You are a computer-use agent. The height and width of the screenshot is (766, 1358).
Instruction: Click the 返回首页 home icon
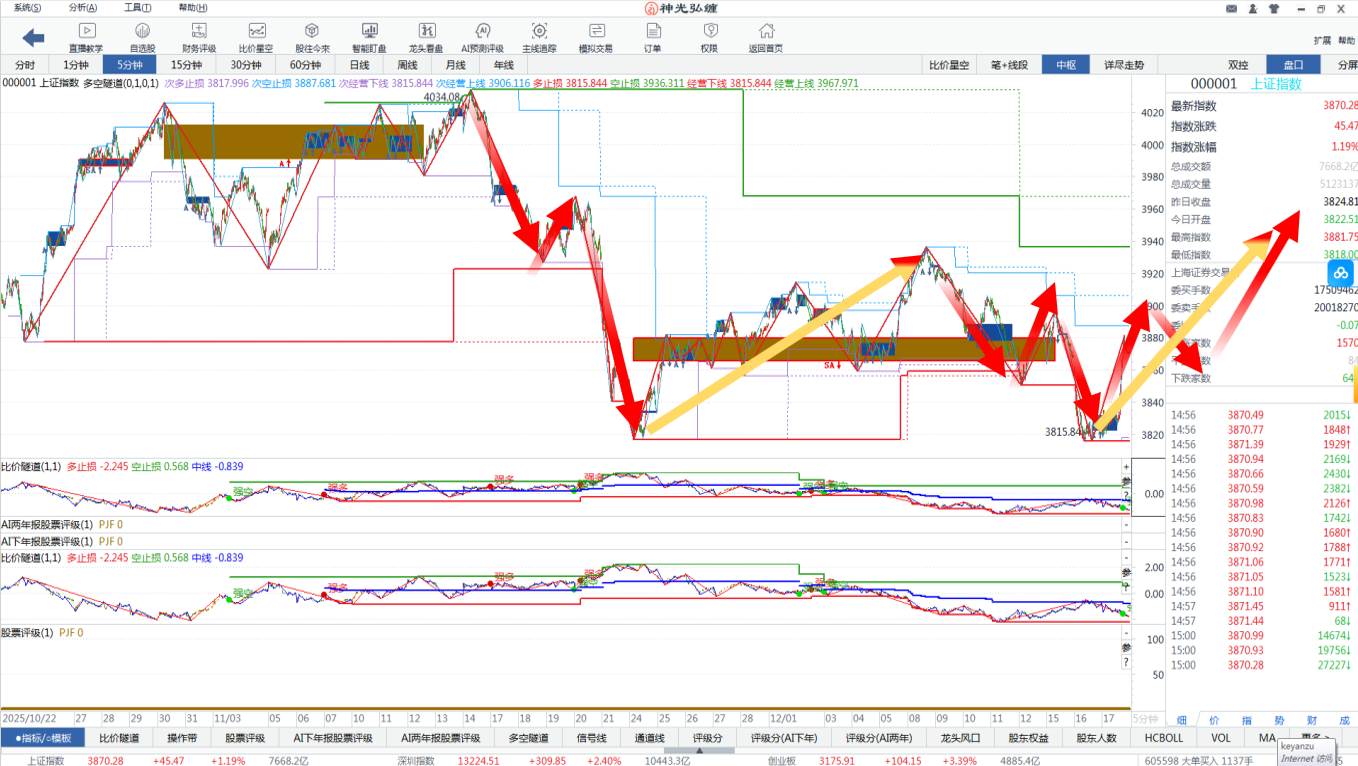765,37
